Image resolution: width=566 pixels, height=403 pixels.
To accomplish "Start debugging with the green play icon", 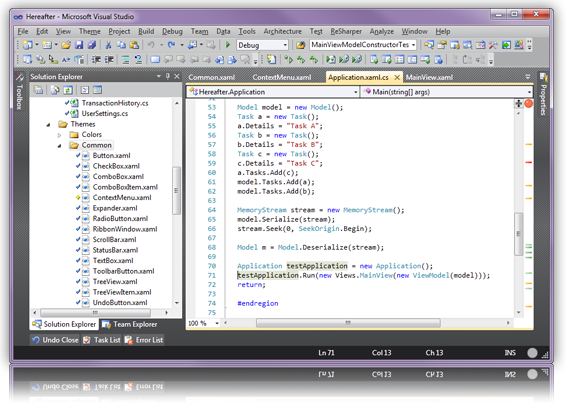I will 228,45.
